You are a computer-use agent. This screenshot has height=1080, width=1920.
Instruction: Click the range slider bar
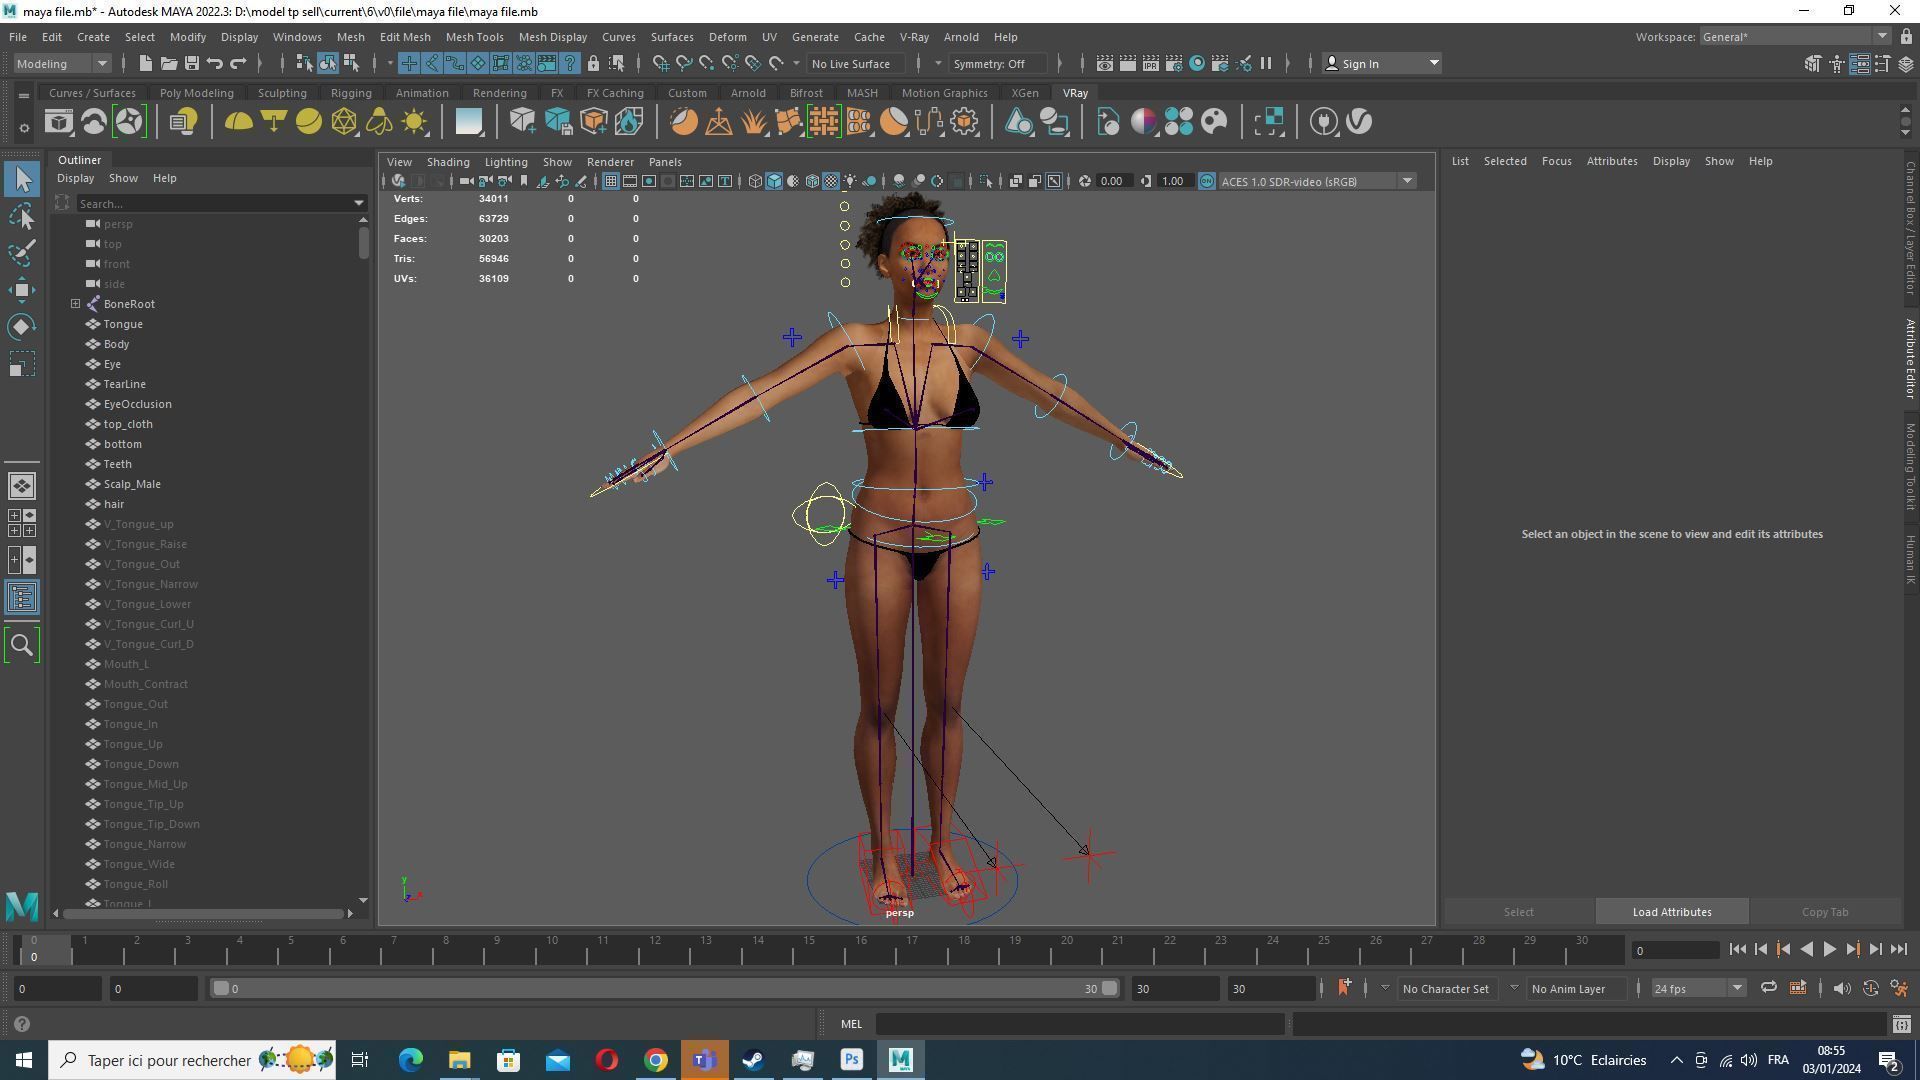click(x=665, y=989)
